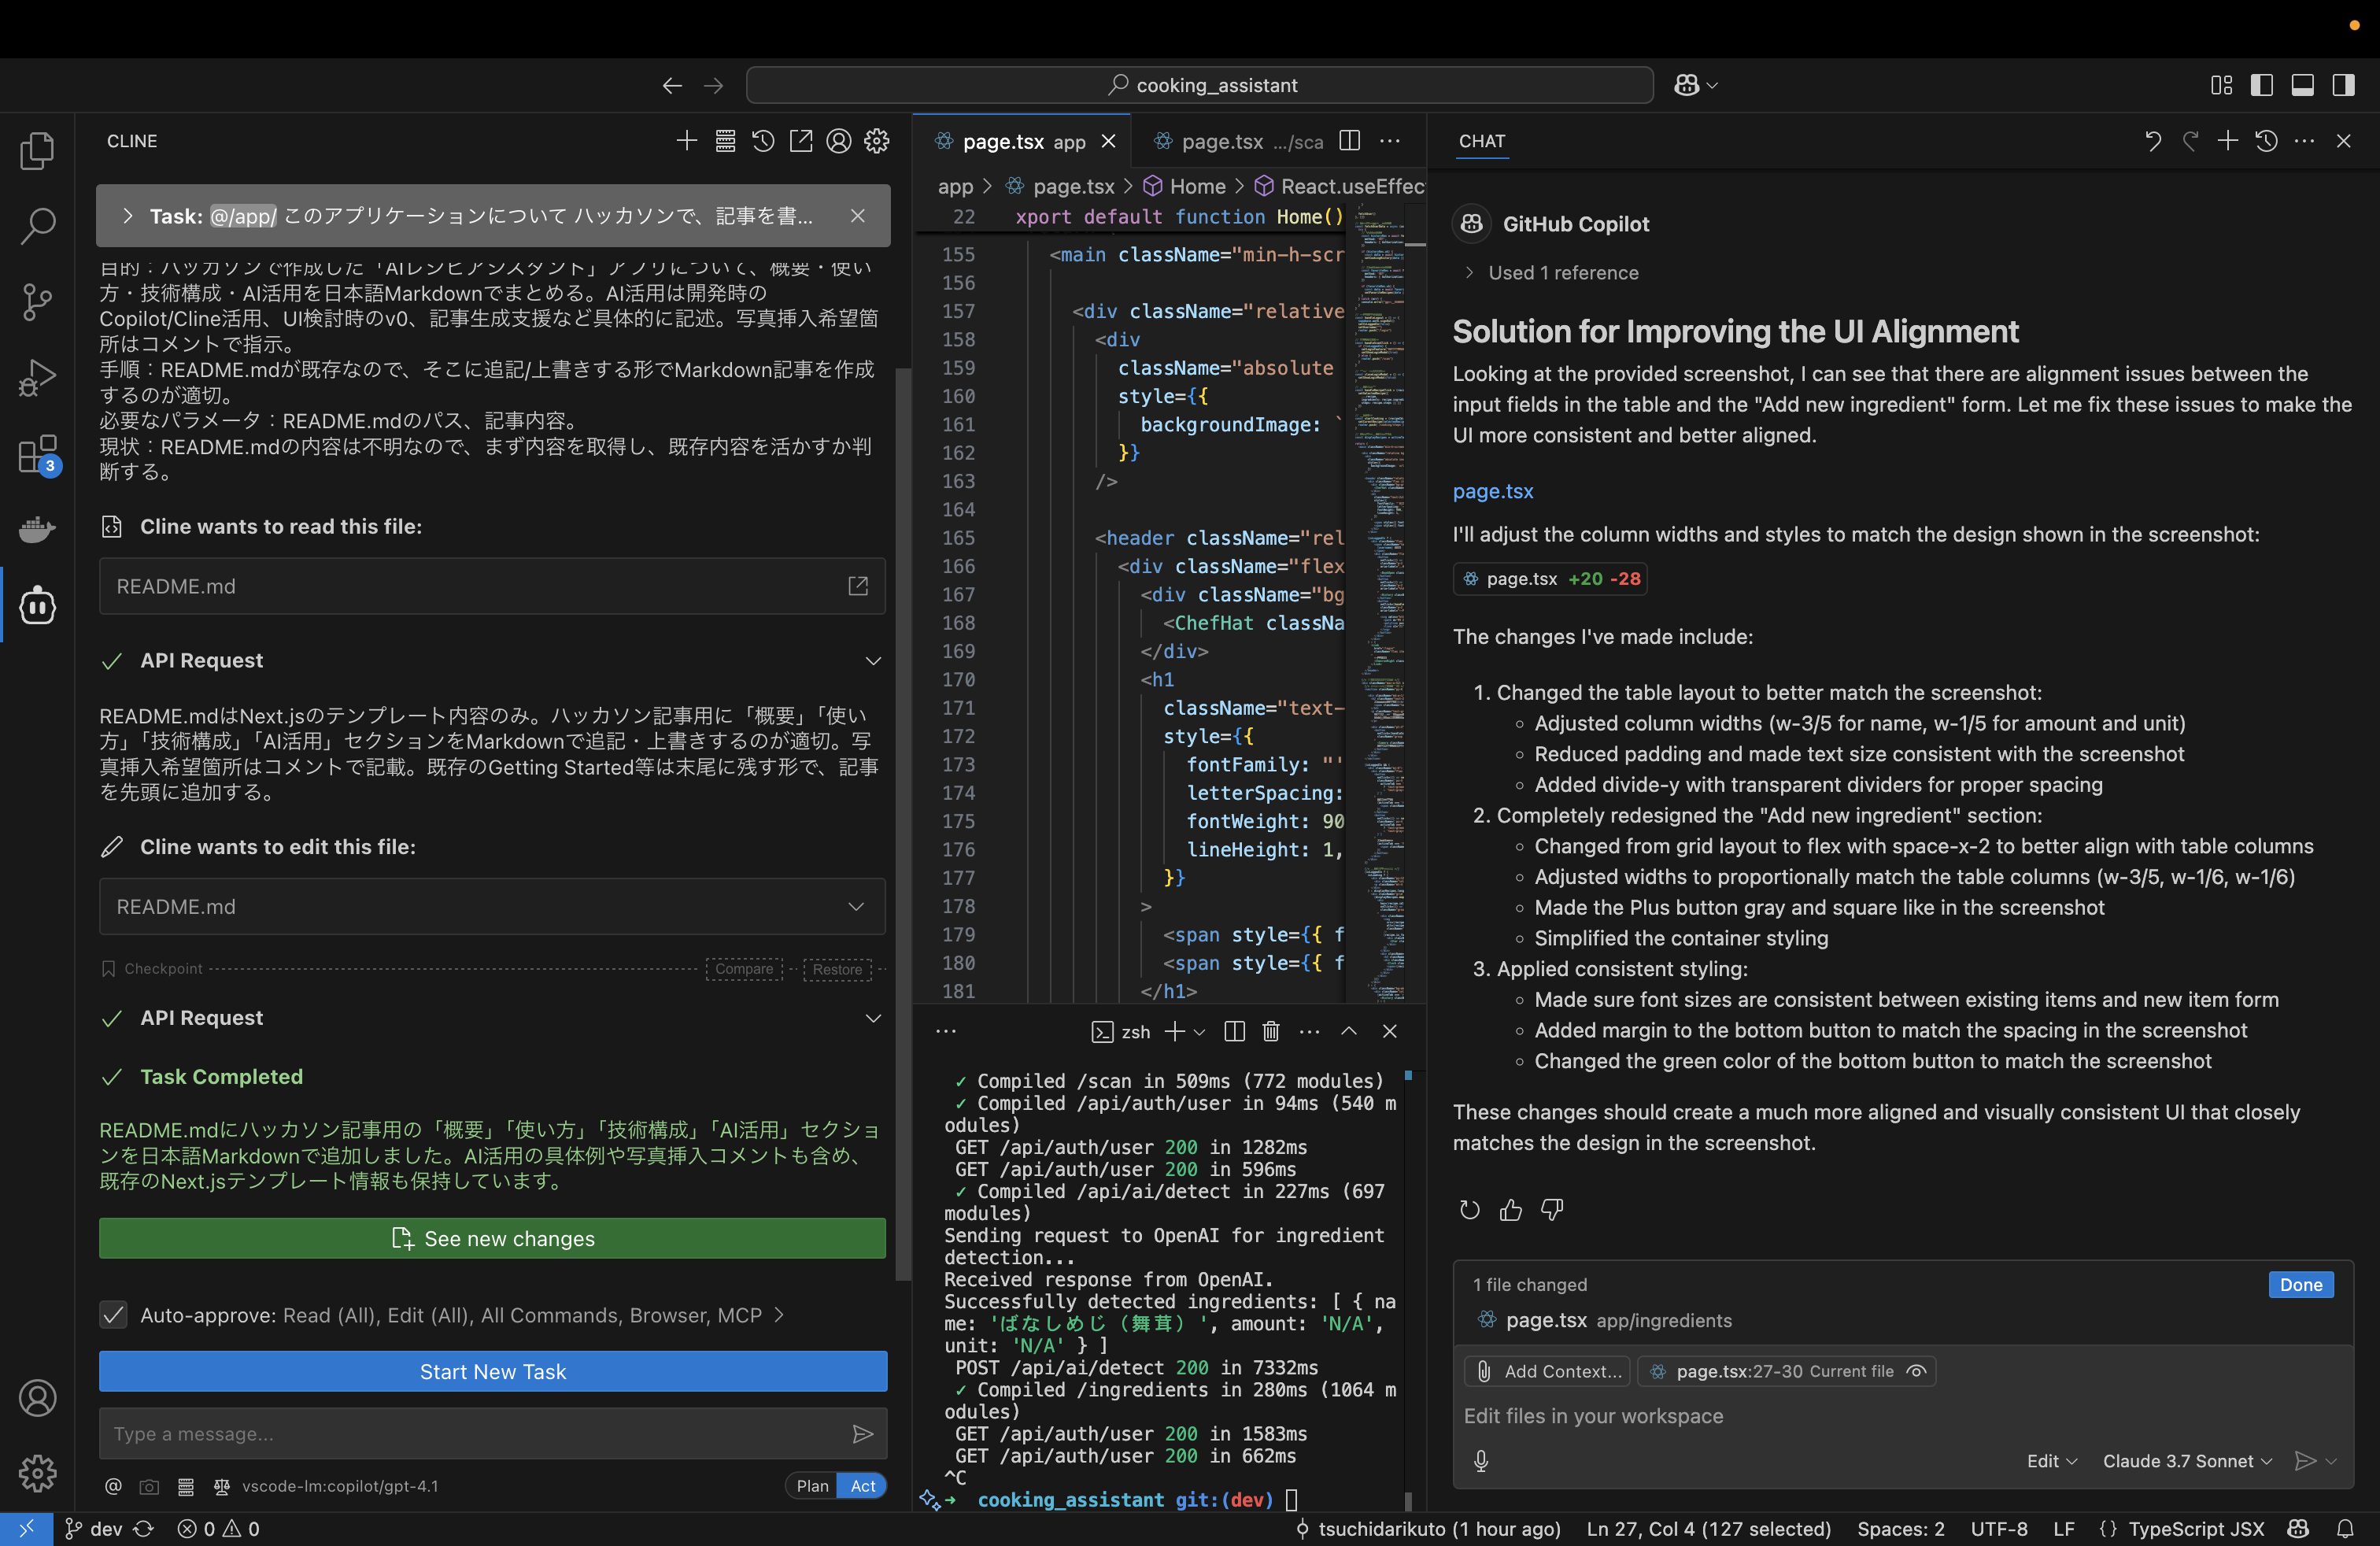The image size is (2380, 1546).
Task: Open Edit mode dropdown in chat
Action: pos(2052,1461)
